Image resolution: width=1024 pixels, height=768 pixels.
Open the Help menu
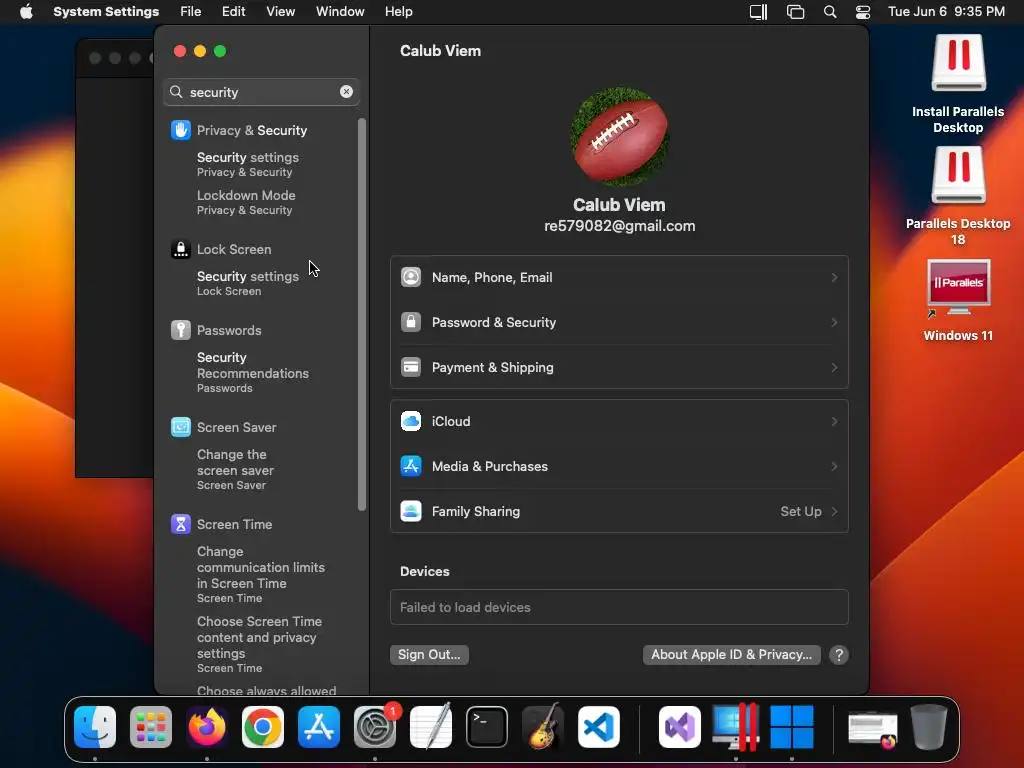[398, 12]
